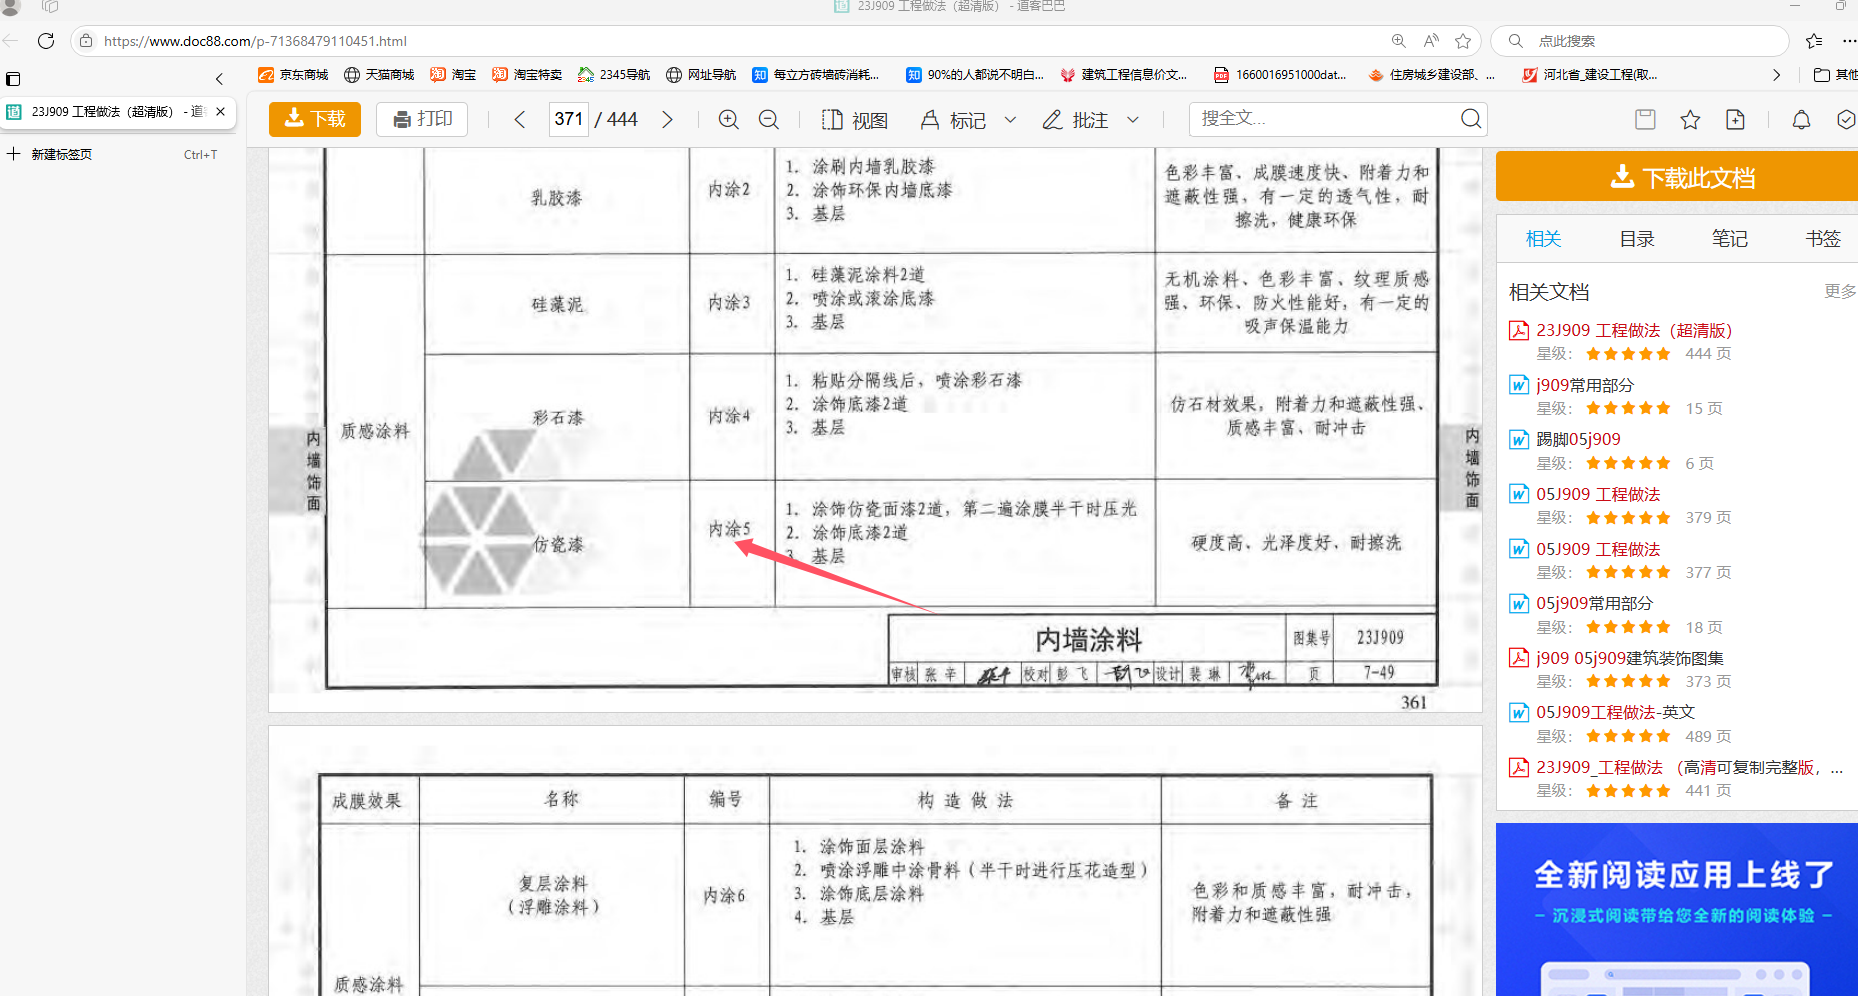The image size is (1858, 996).
Task: Open the 淘宝特卖 bookmark
Action: point(527,75)
